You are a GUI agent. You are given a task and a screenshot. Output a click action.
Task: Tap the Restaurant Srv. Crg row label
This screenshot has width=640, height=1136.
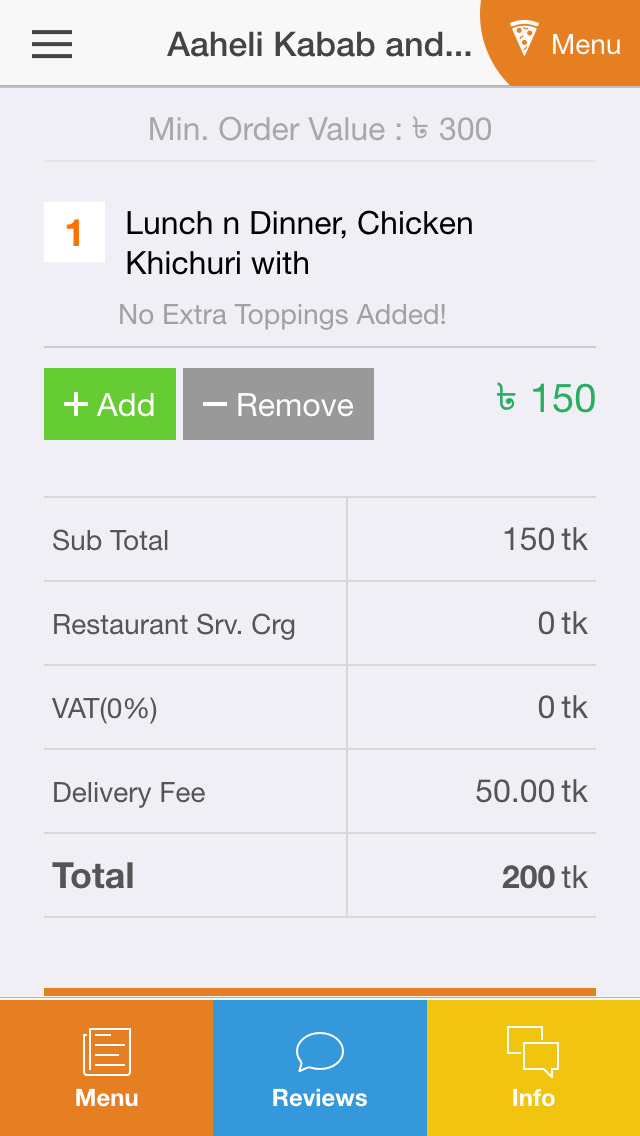click(174, 625)
